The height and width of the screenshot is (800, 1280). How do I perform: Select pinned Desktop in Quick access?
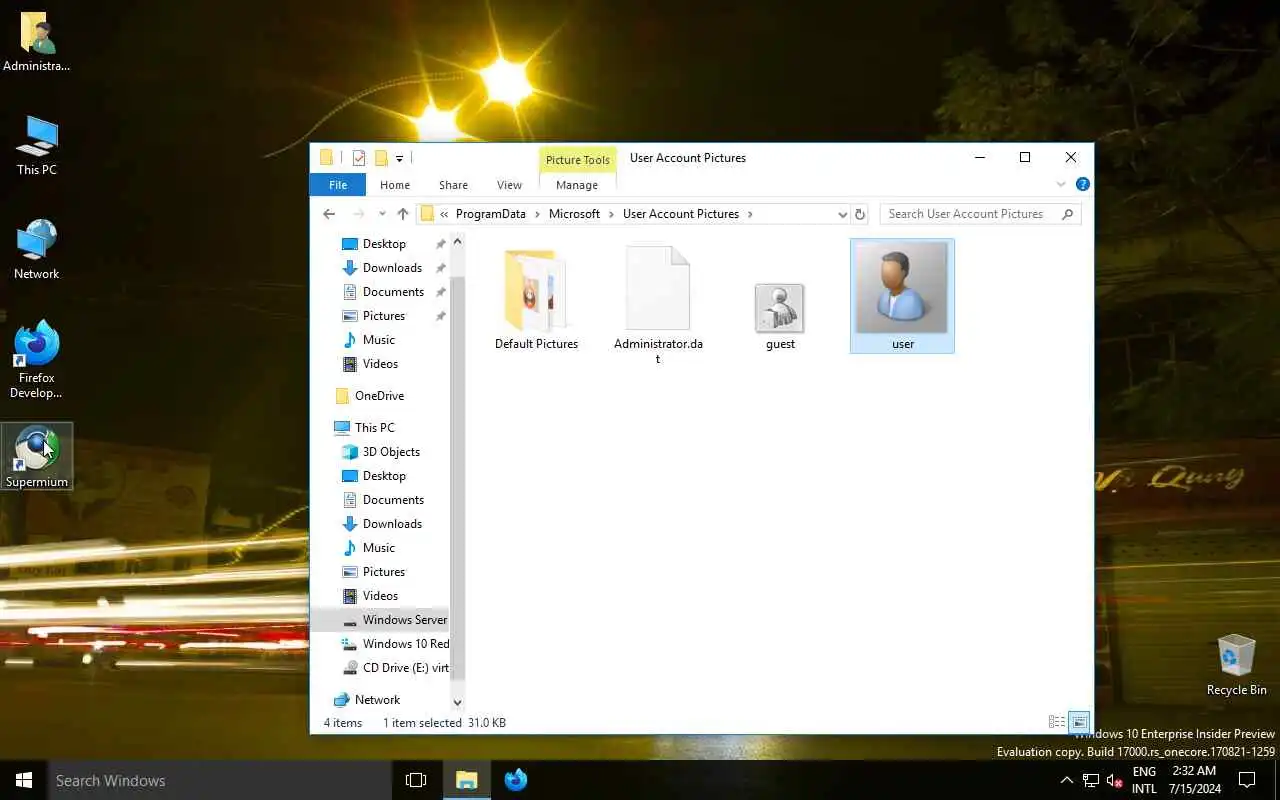click(x=384, y=244)
